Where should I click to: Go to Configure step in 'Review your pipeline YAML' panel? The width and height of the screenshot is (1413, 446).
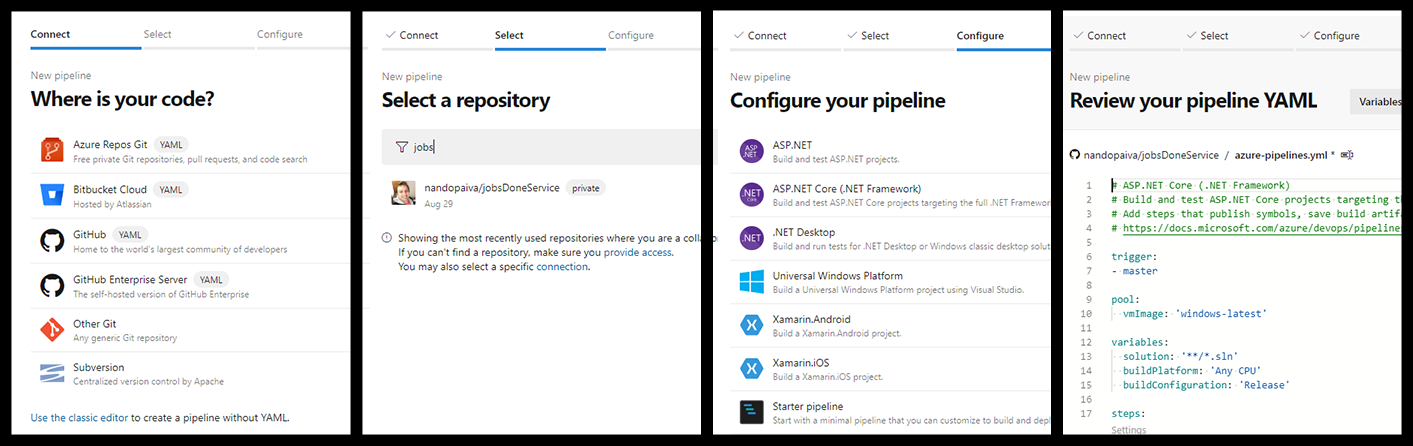click(x=1328, y=35)
